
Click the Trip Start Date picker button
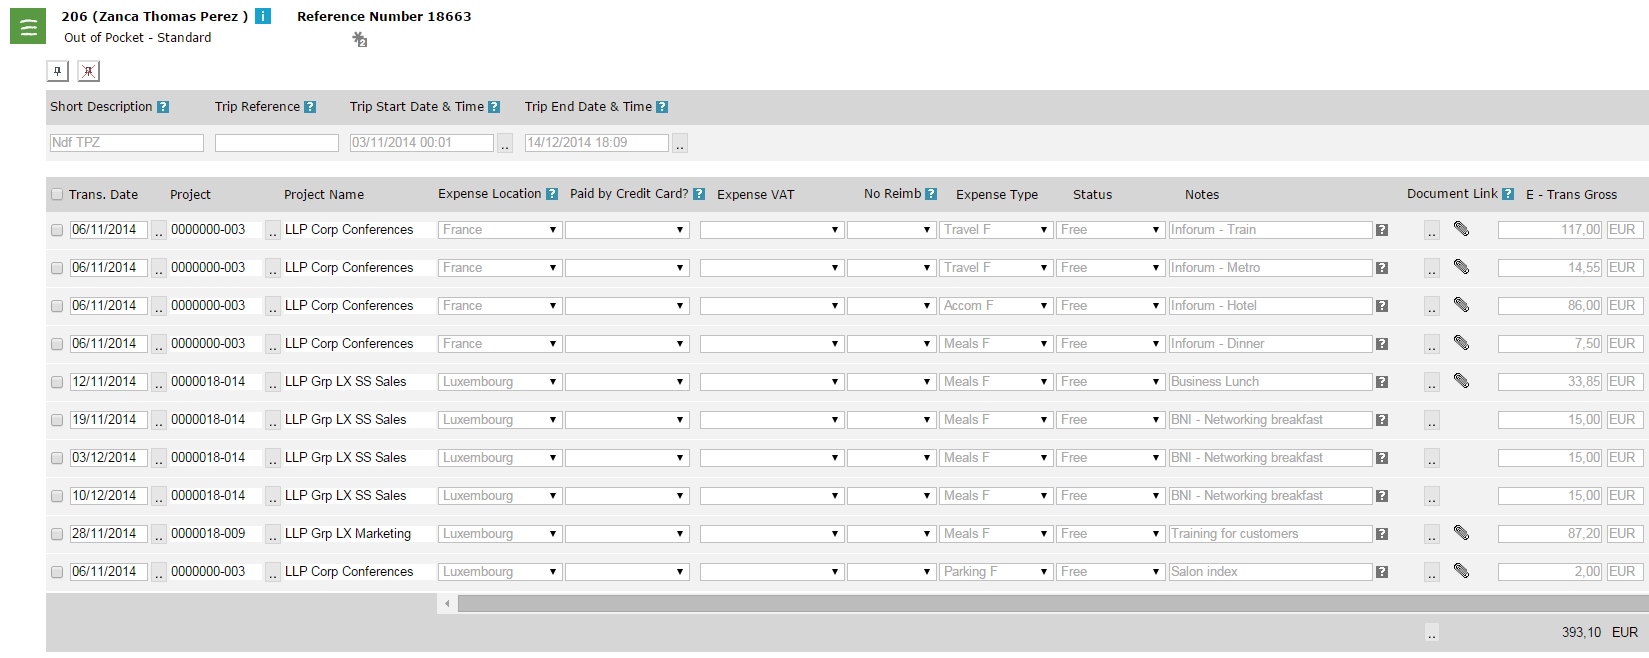[505, 144]
